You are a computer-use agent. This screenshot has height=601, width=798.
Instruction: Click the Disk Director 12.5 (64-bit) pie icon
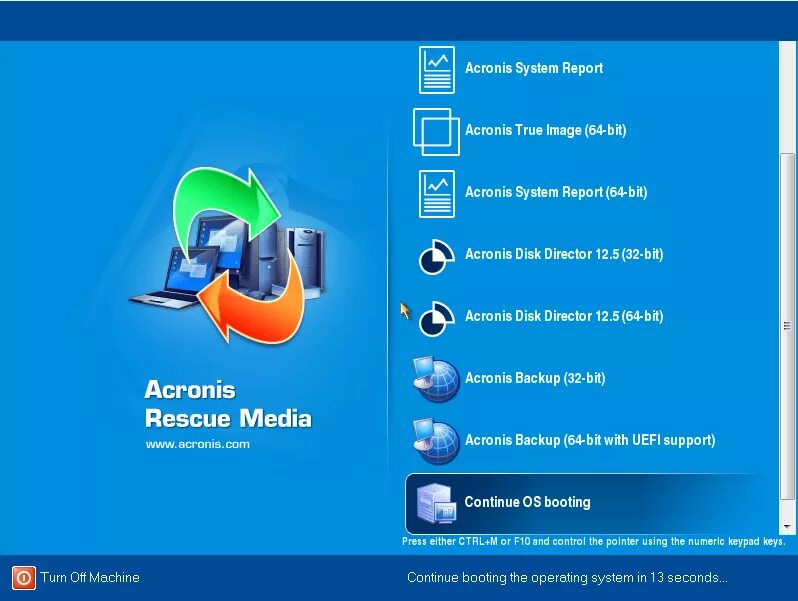(436, 319)
